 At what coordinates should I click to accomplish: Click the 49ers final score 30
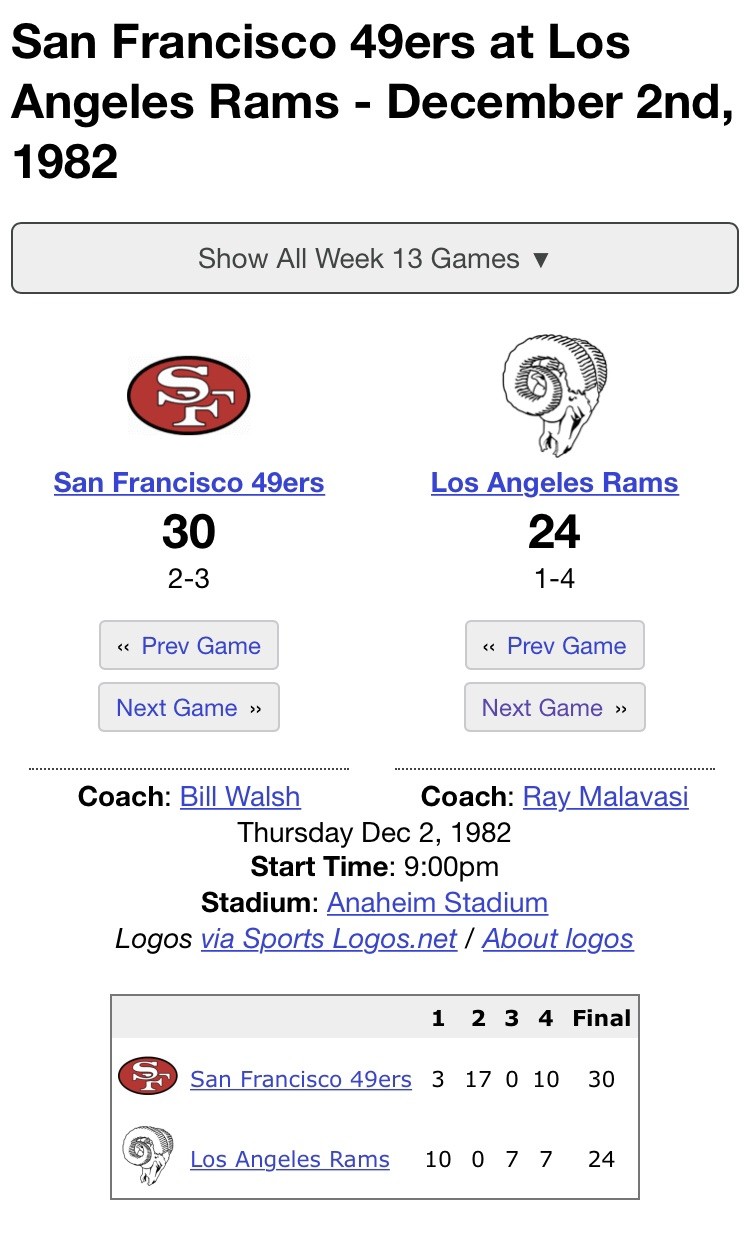pyautogui.click(x=601, y=1079)
